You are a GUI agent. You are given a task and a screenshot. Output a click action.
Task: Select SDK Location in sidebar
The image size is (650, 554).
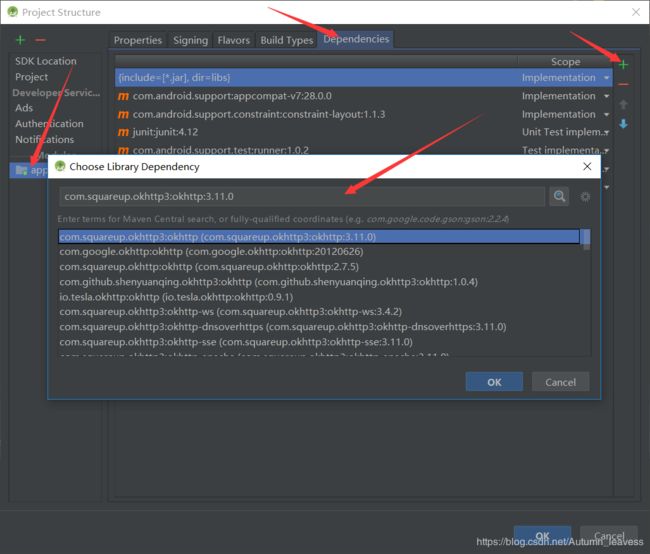[46, 61]
